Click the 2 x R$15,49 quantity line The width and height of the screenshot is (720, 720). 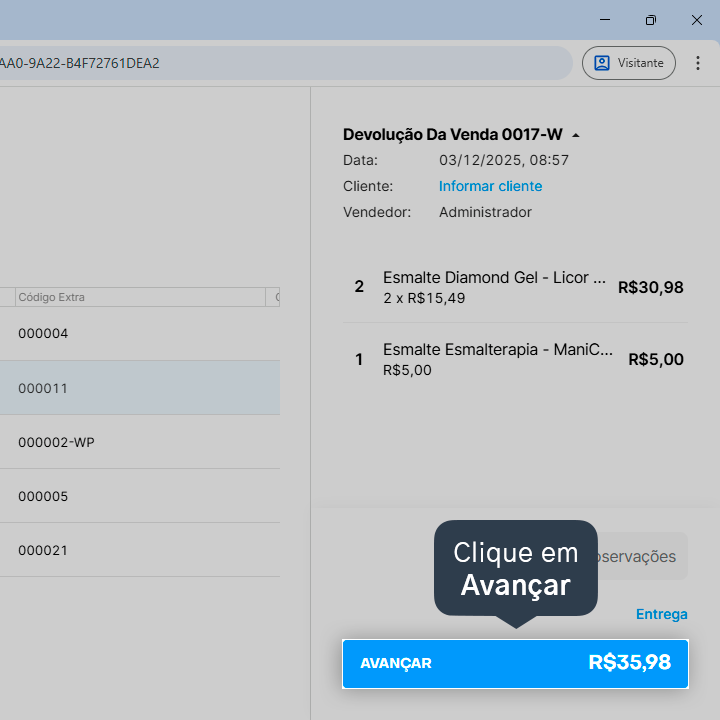pyautogui.click(x=424, y=298)
